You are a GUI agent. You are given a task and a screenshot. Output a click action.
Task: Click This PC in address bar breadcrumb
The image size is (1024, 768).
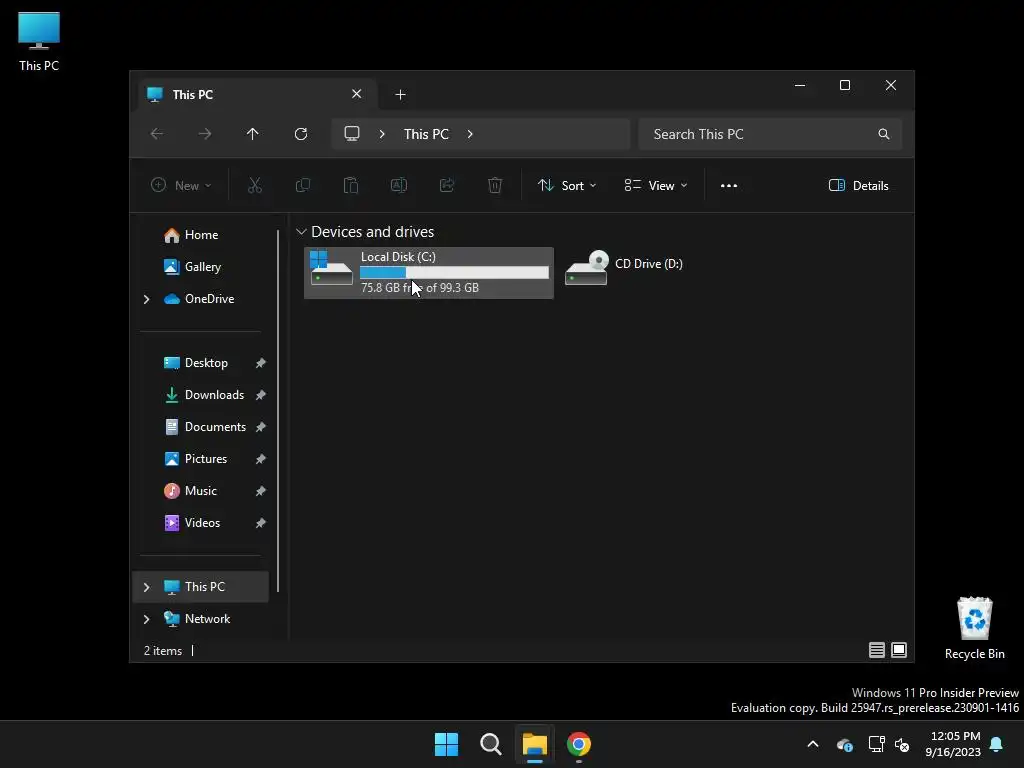coord(426,134)
